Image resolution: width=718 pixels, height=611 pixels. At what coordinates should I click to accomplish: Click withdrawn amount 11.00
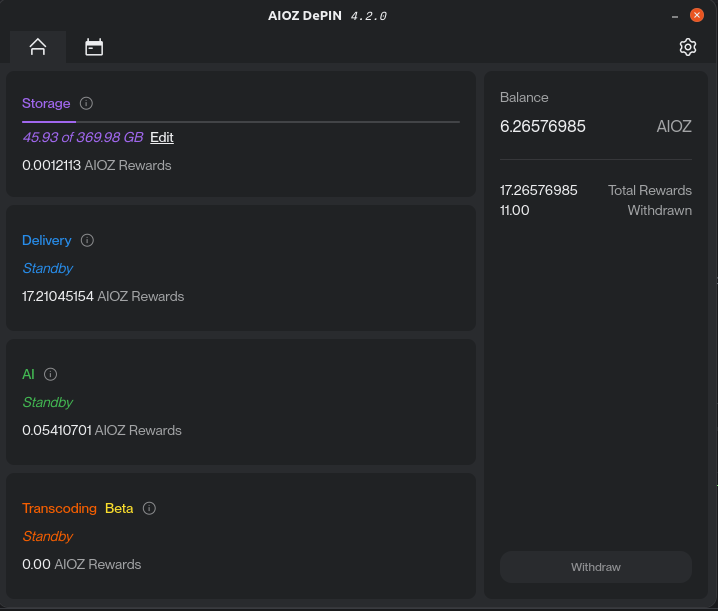(515, 211)
